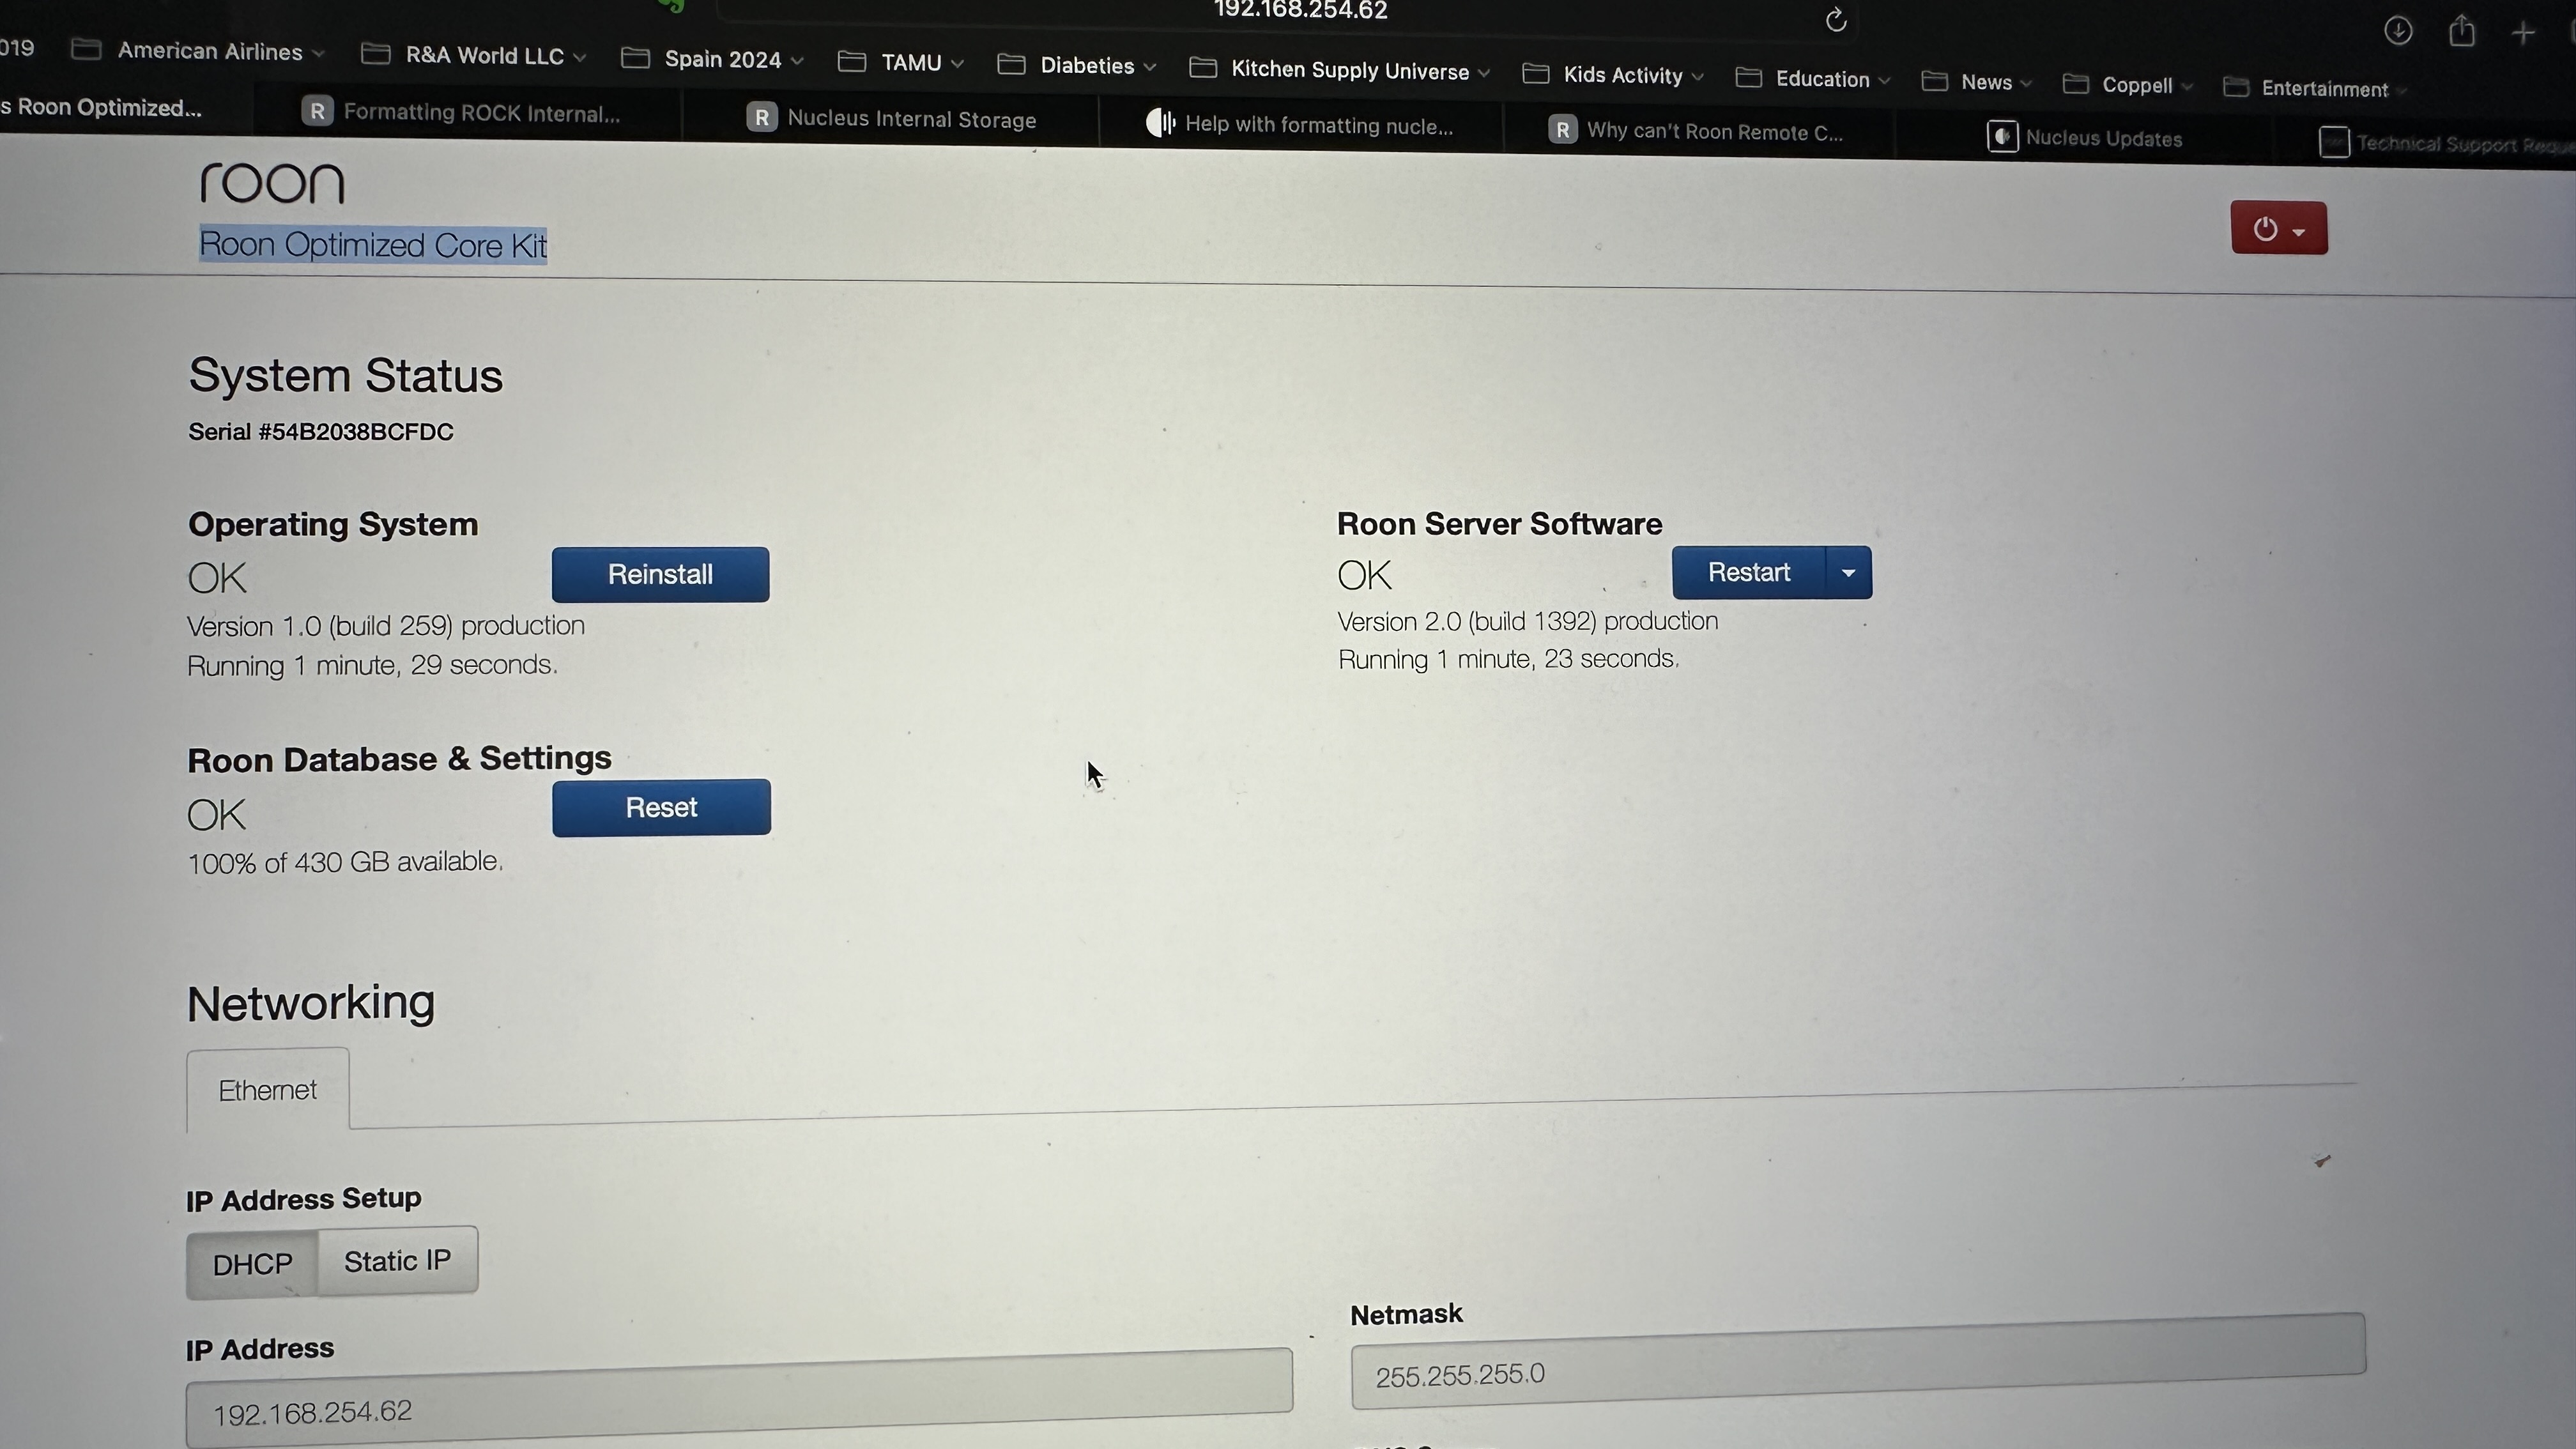Switch to Nucleus Internal Storage tab
The width and height of the screenshot is (2576, 1449).
[x=891, y=119]
